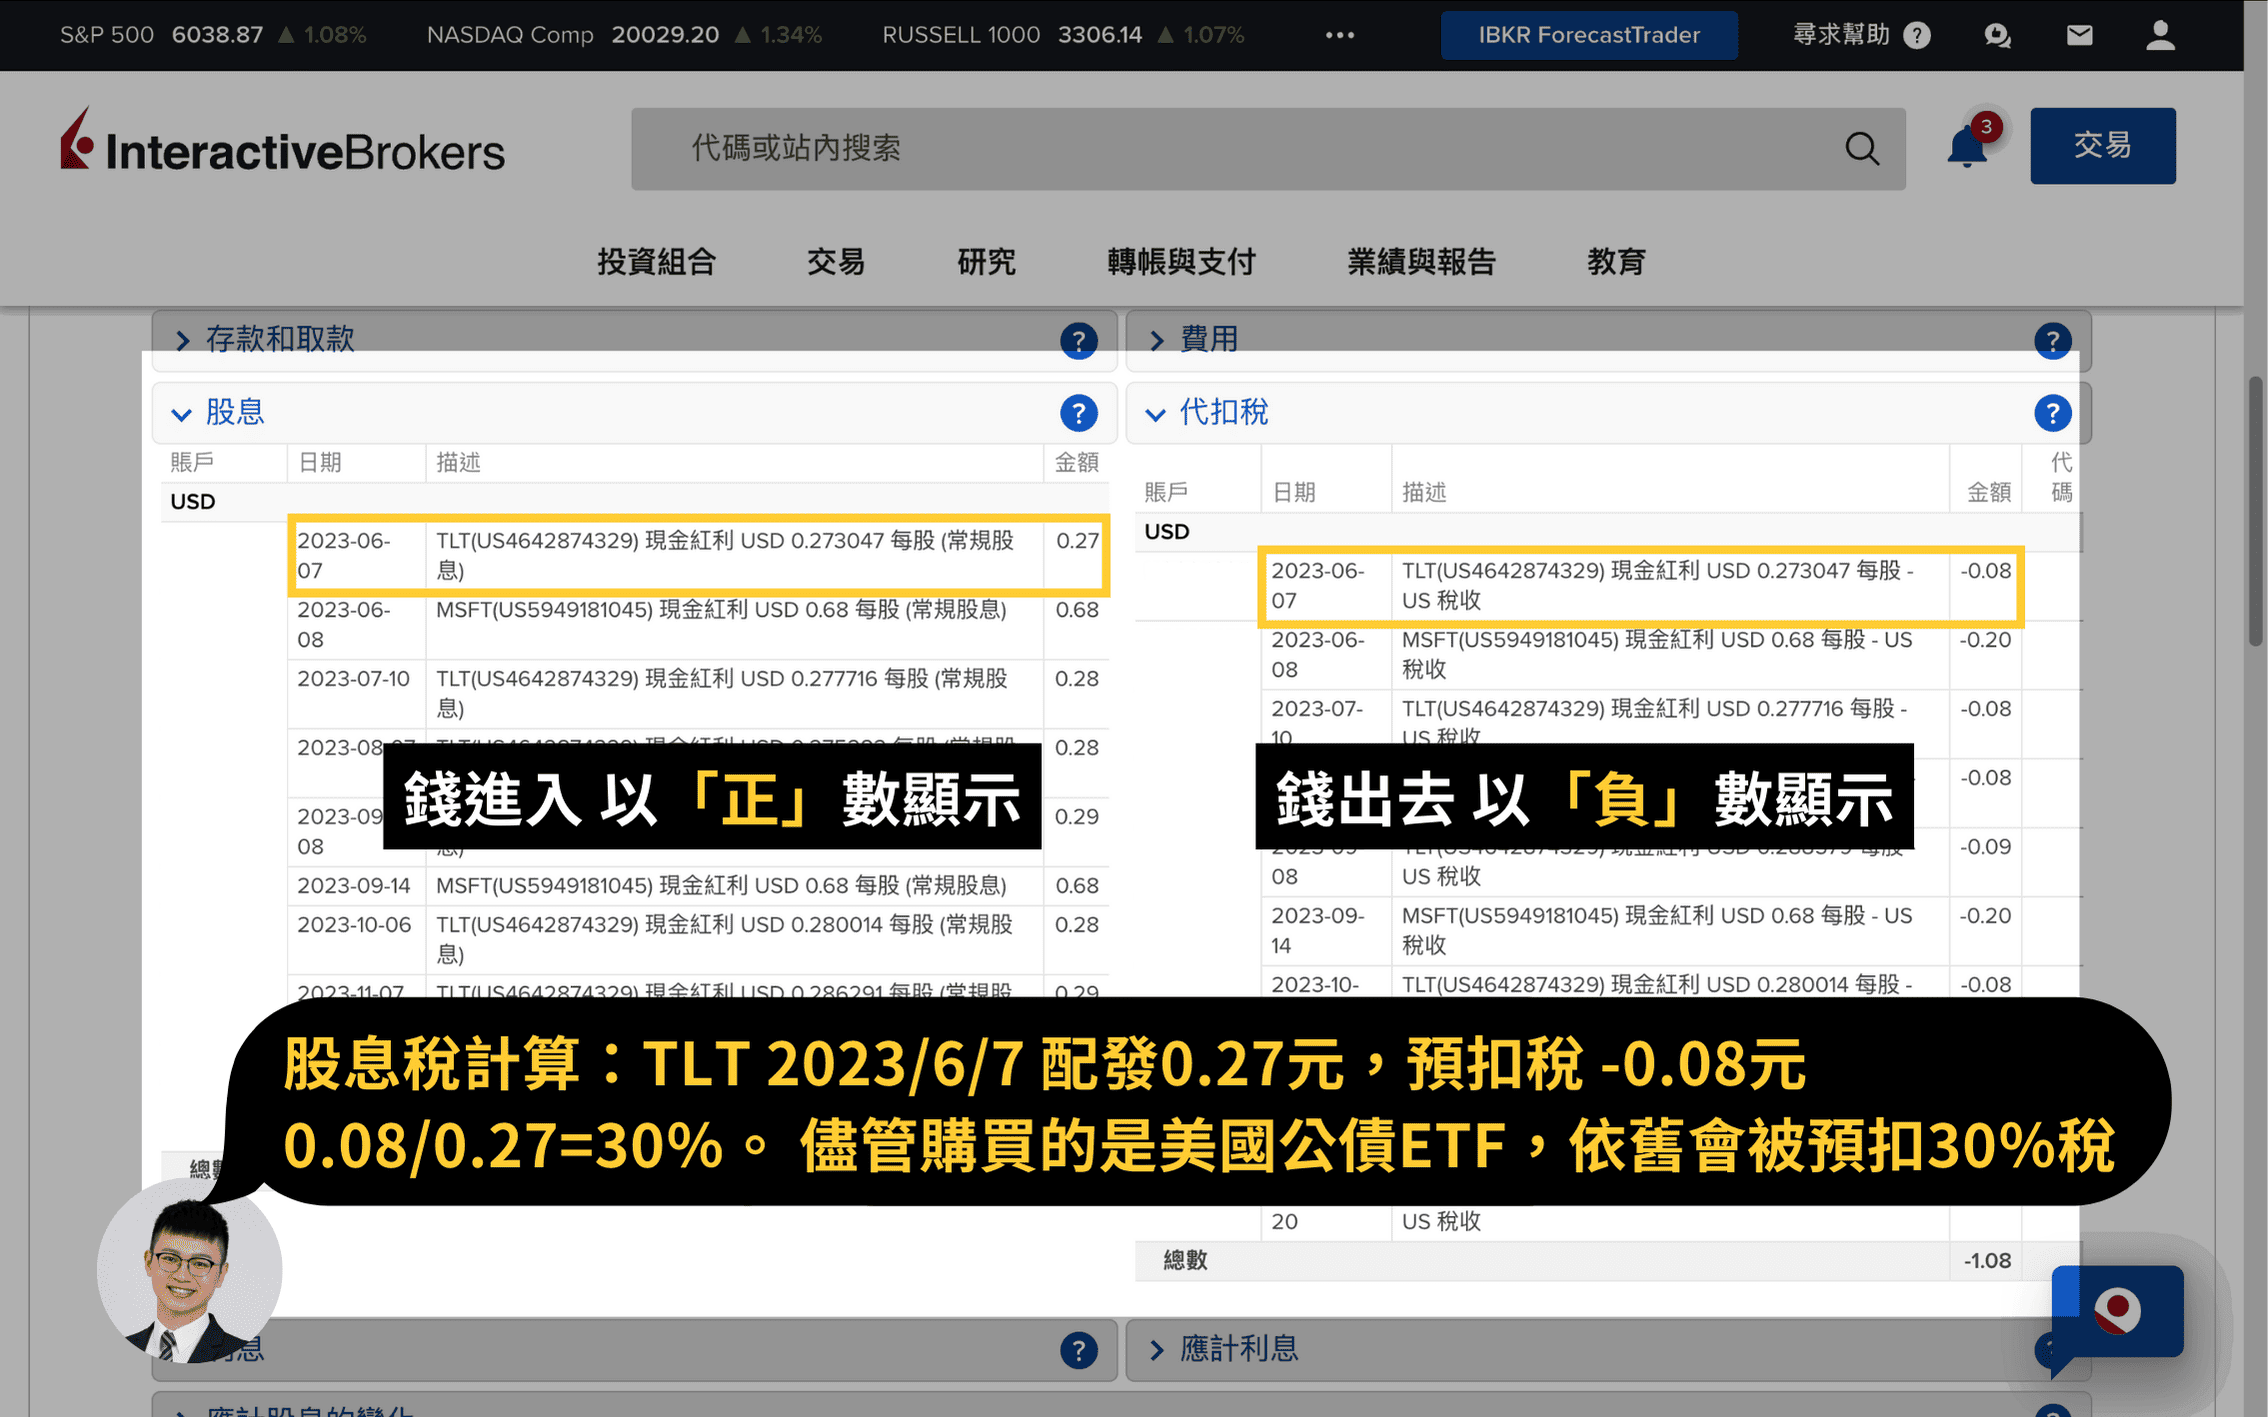Click the page vertical scrollbar
The image size is (2268, 1417).
point(2255,510)
